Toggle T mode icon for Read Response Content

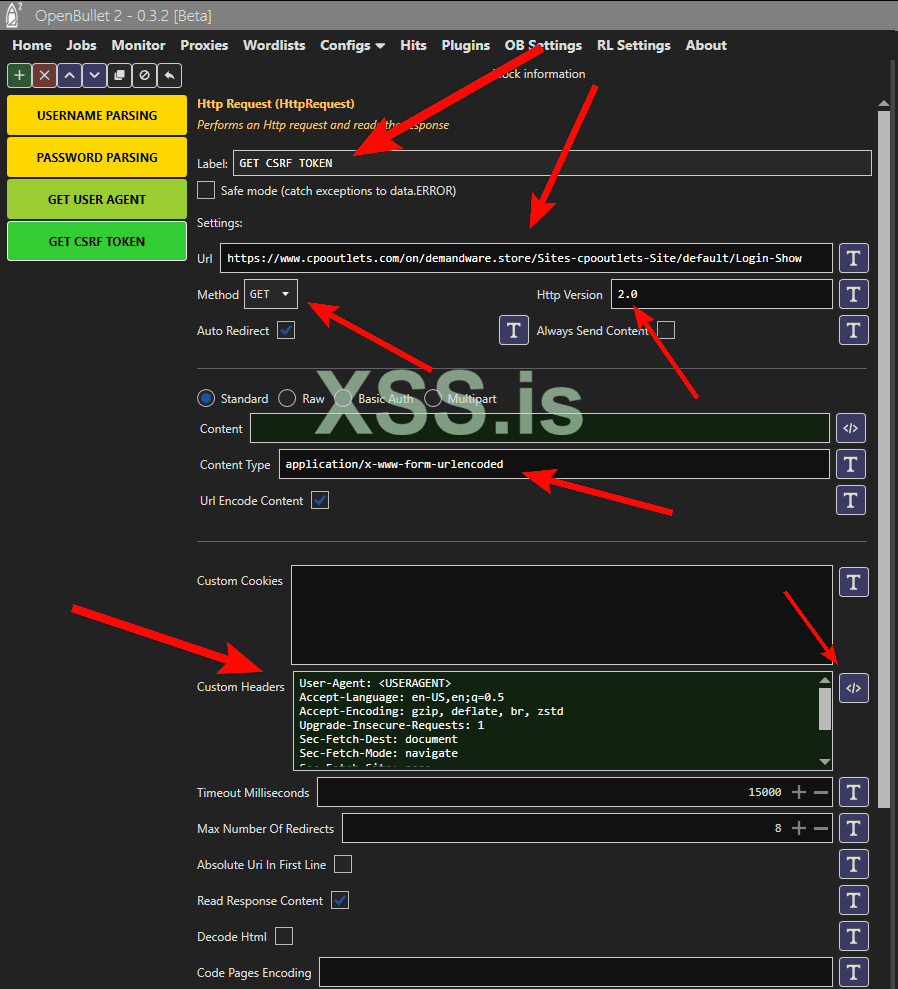pos(853,900)
